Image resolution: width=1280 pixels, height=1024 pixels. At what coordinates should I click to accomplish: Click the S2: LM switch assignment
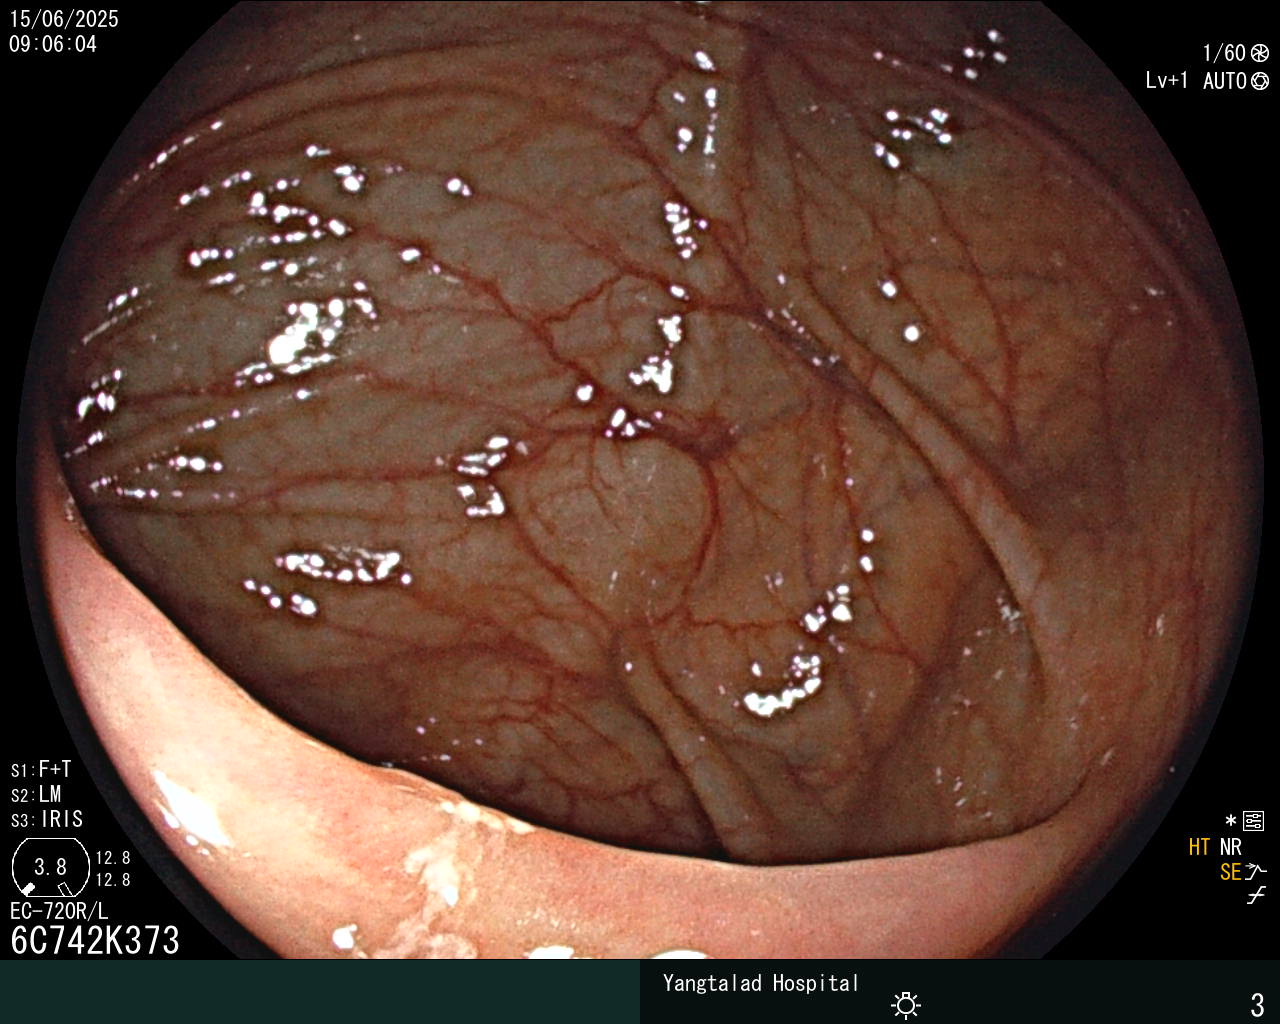(36, 795)
